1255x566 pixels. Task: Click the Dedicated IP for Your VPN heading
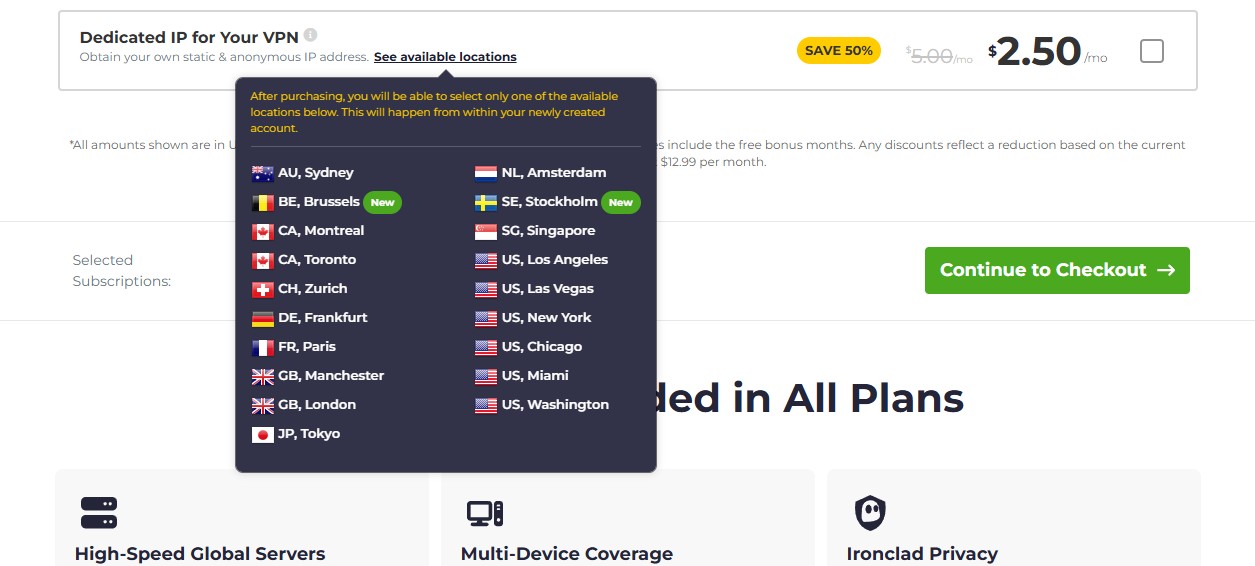pyautogui.click(x=189, y=37)
